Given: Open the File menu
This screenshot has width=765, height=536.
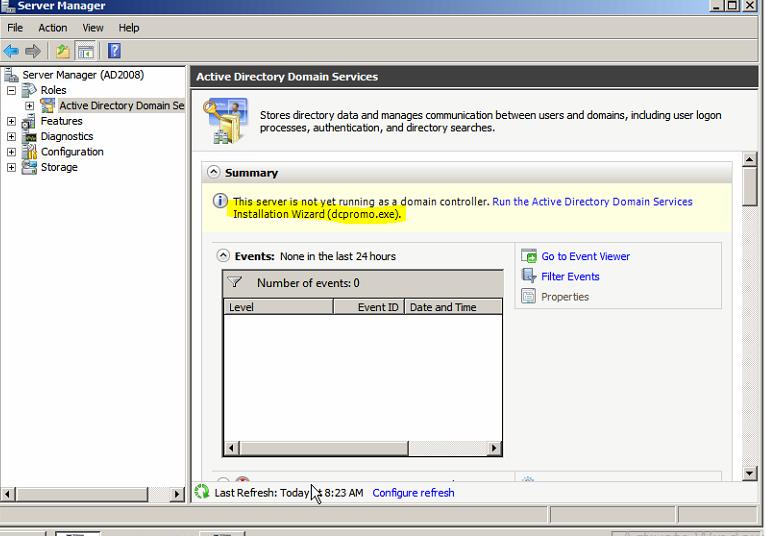Looking at the screenshot, I should 15,28.
